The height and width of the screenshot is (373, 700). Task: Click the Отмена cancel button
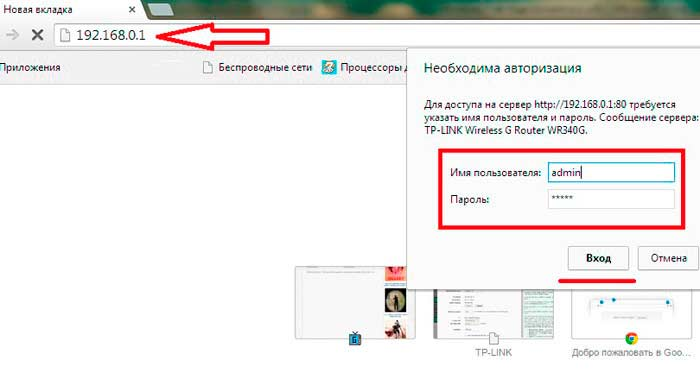point(668,258)
